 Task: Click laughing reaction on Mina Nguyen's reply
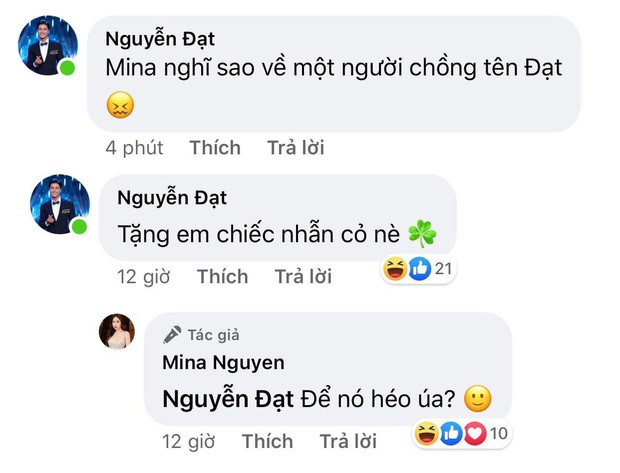point(425,433)
